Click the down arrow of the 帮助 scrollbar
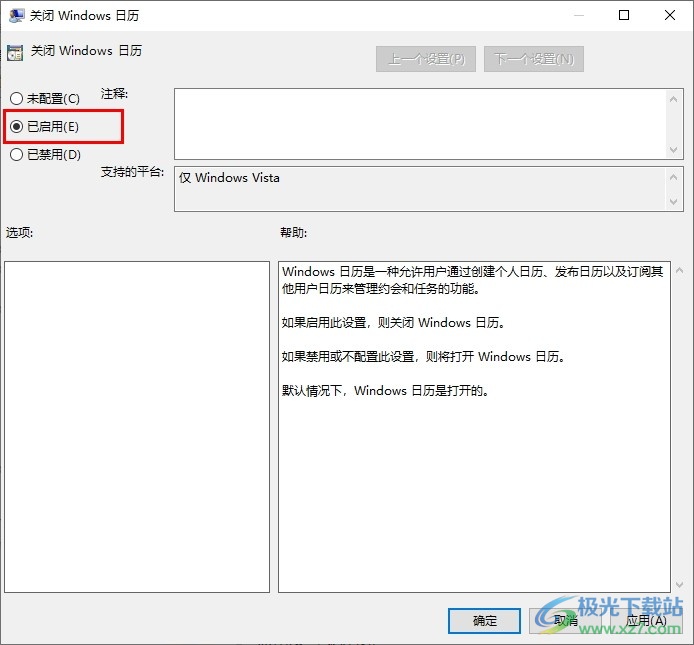This screenshot has height=645, width=694. coord(679,585)
